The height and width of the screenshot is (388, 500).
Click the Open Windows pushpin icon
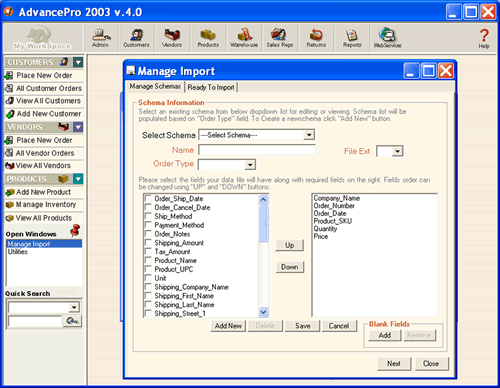76,231
